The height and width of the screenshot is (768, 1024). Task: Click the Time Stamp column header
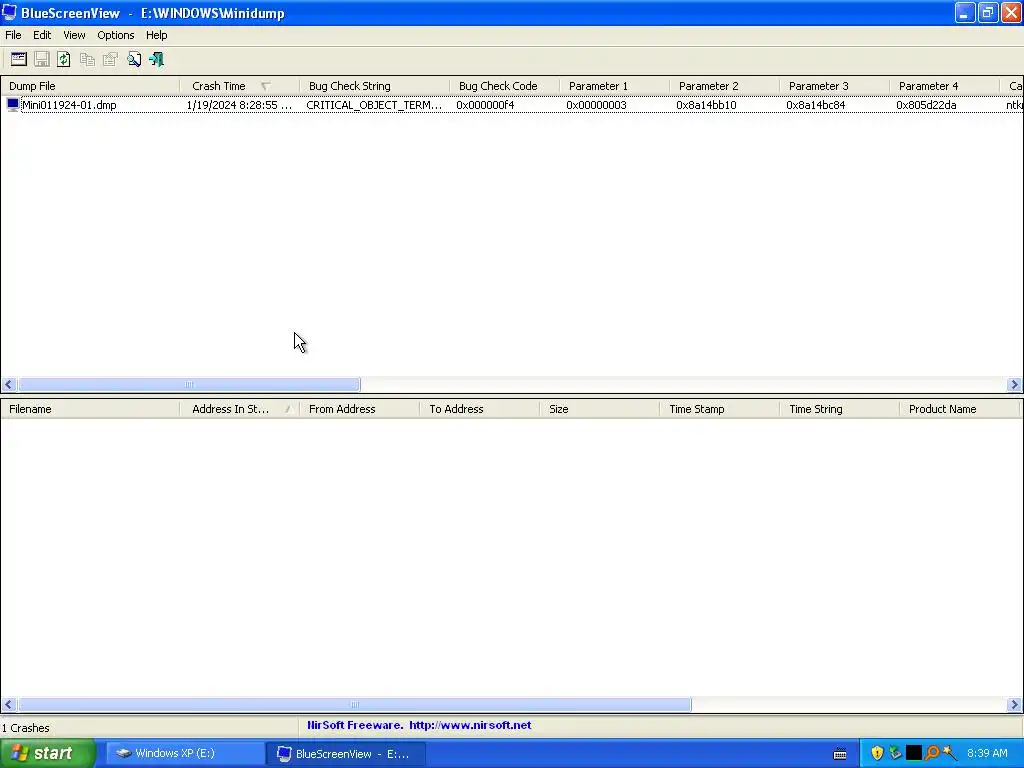tap(720, 409)
